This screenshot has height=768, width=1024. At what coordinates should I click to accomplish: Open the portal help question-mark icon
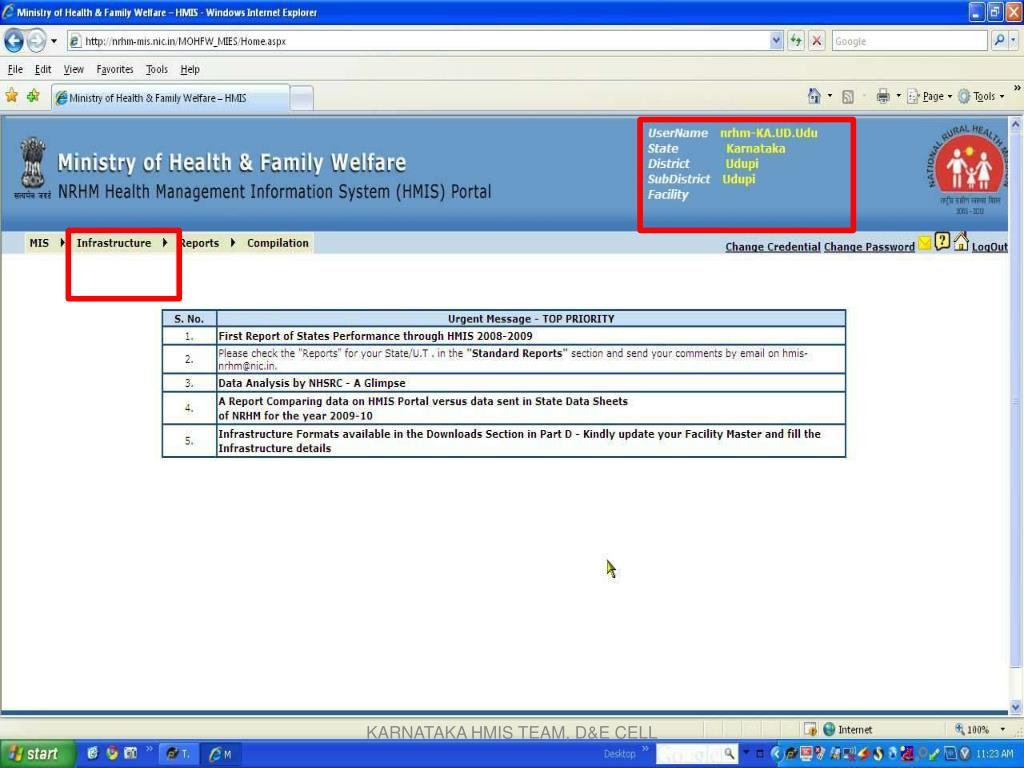942,241
